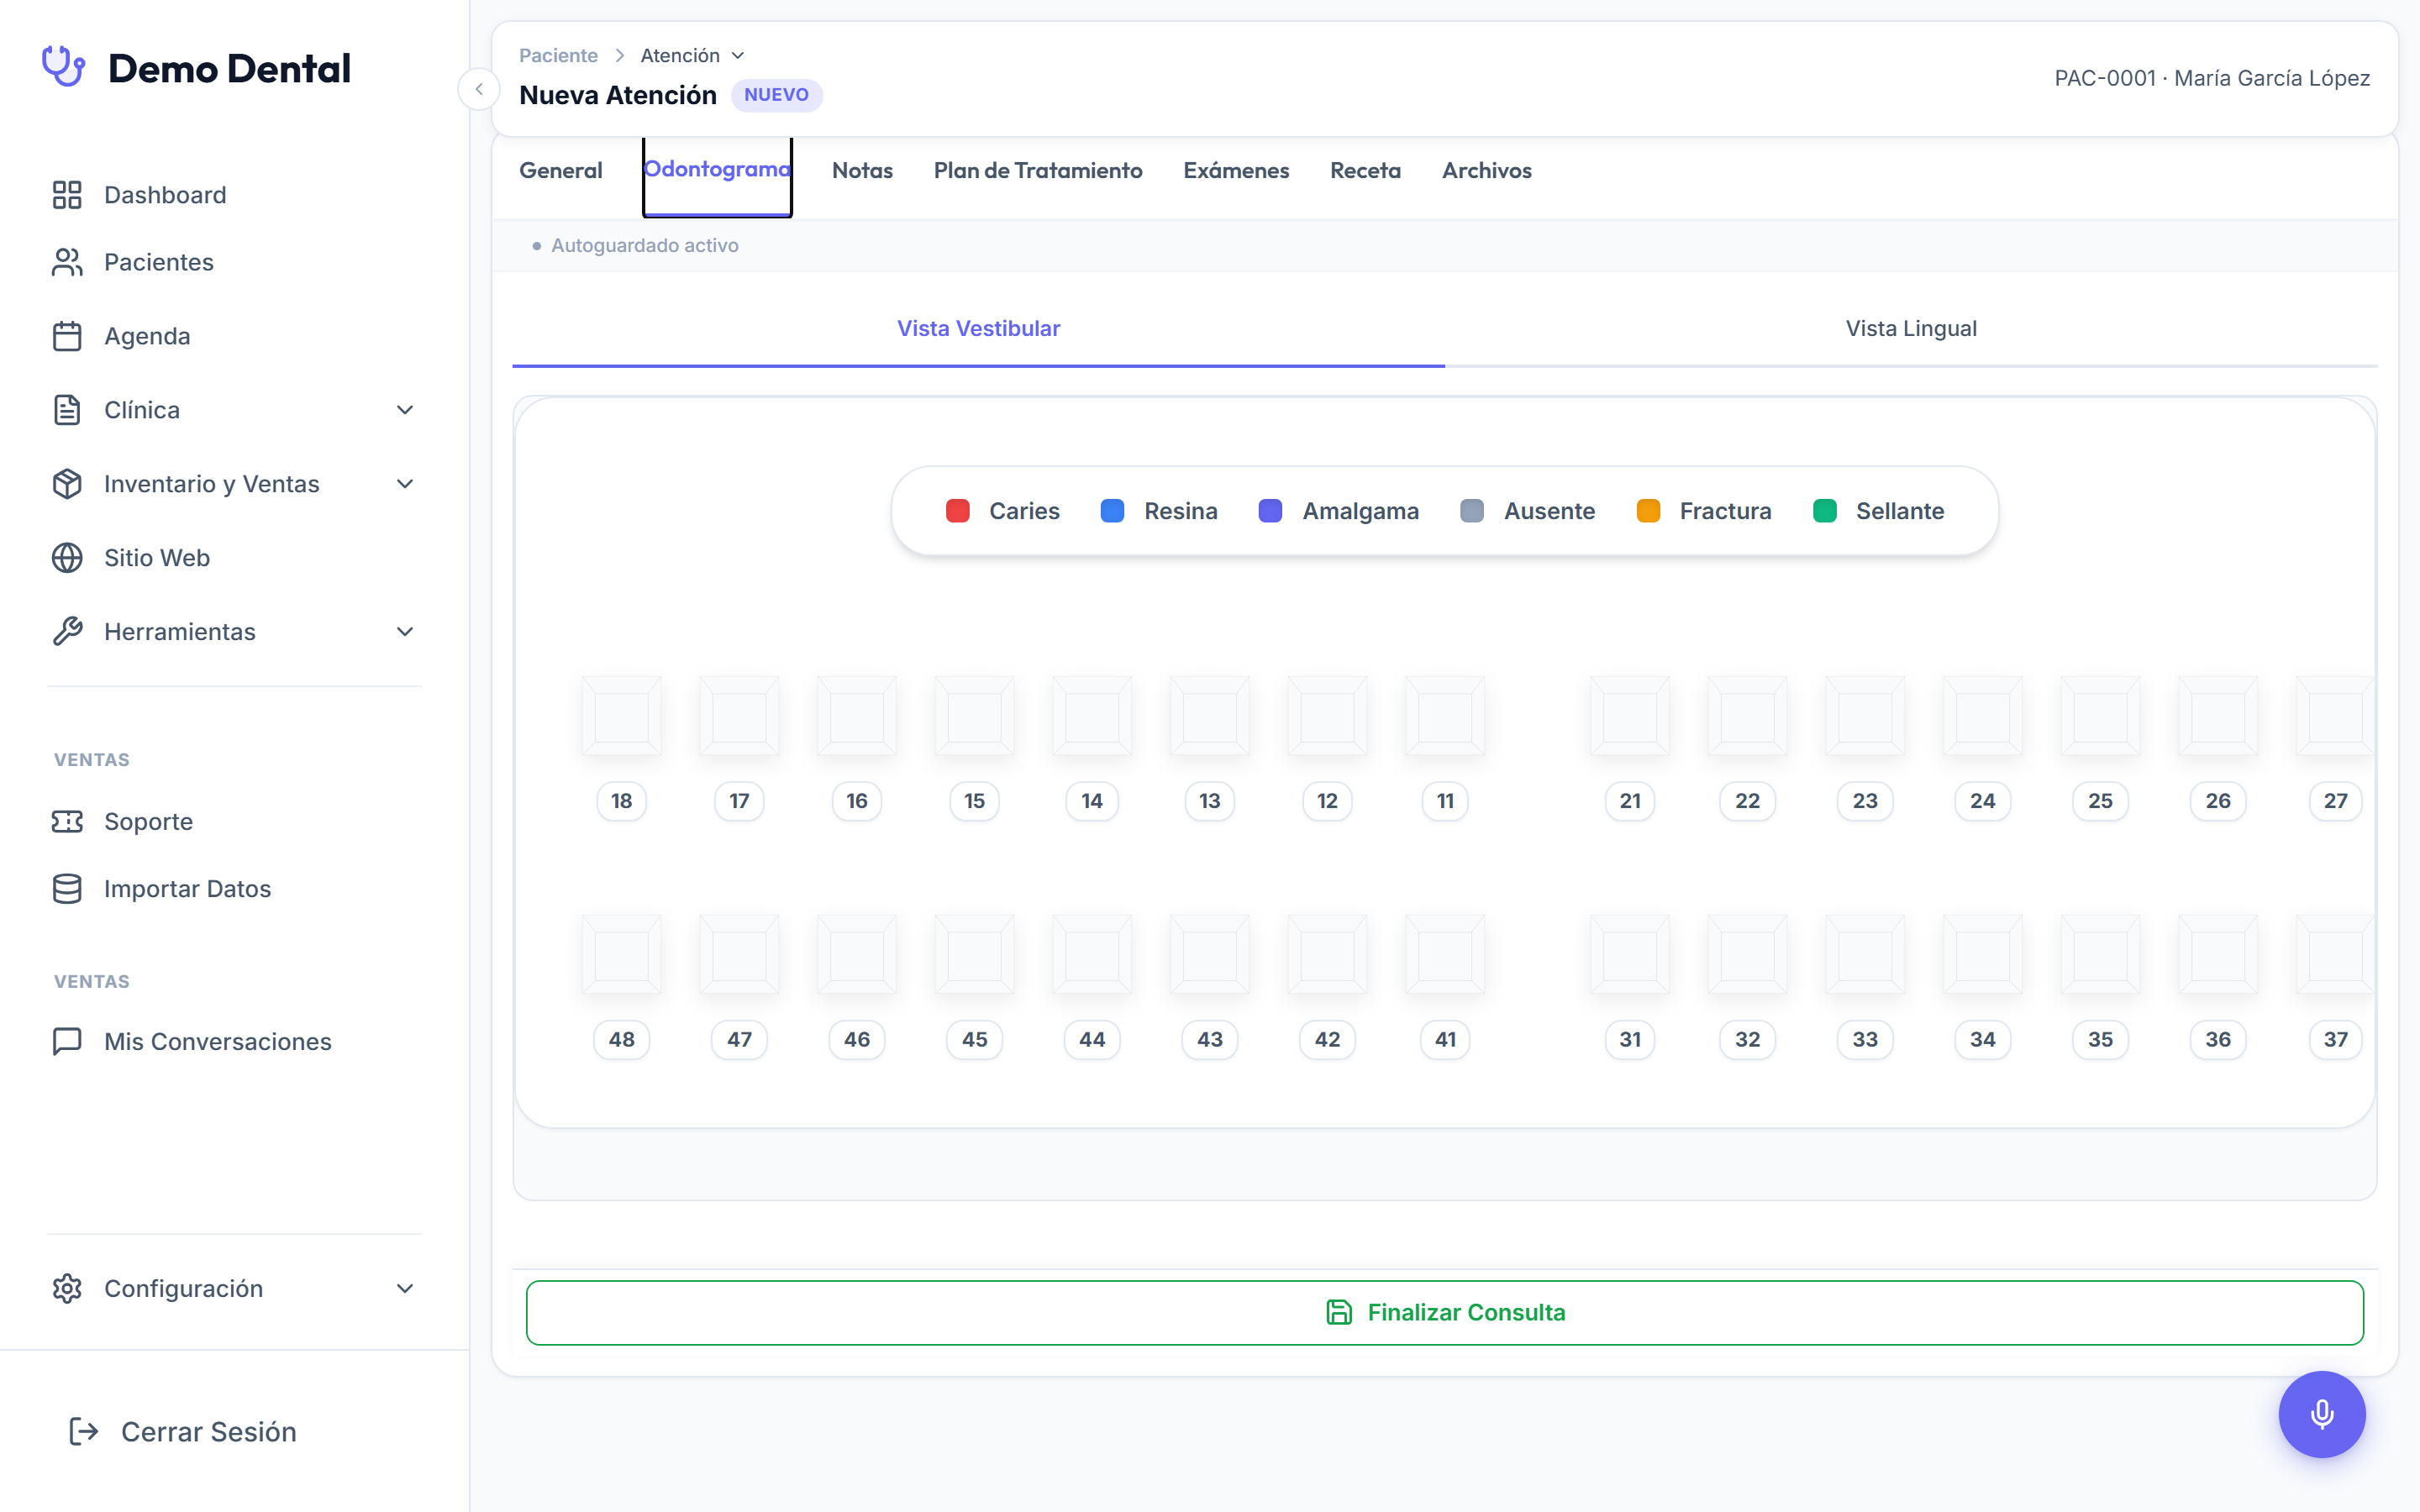
Task: Click the Demo Dental stethoscope logo
Action: tap(64, 67)
